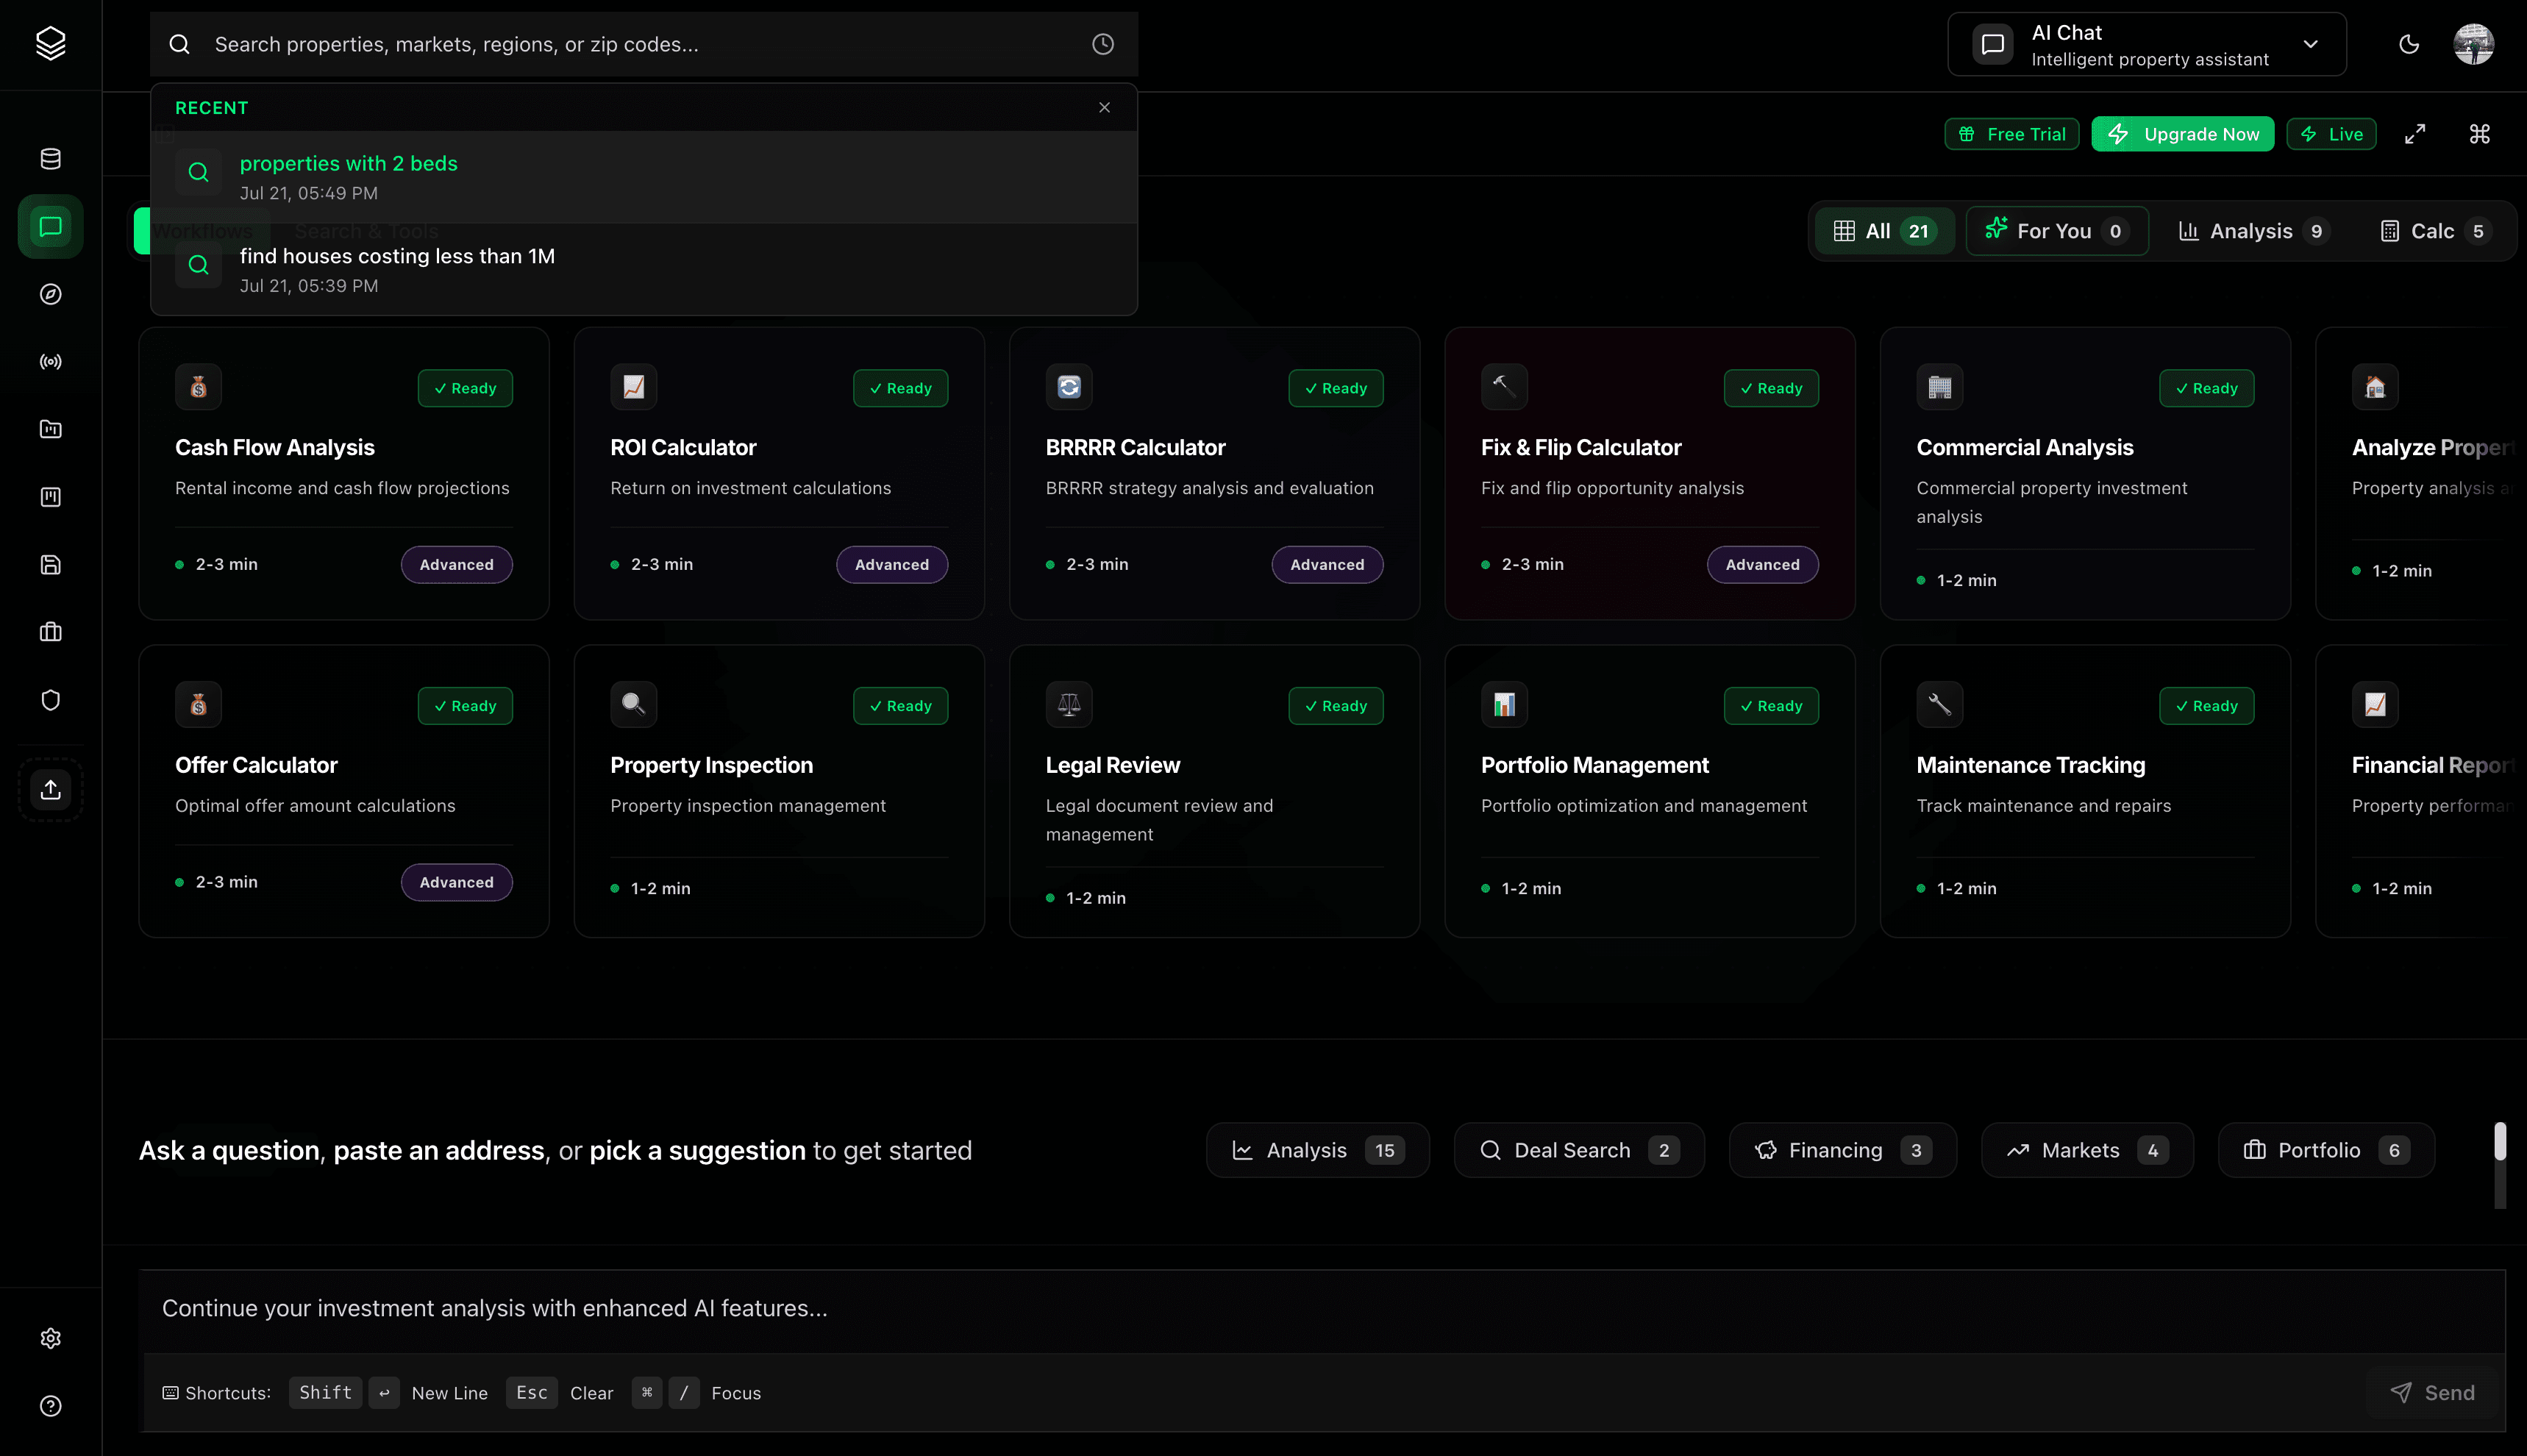Toggle dark mode moon icon
The image size is (2527, 1456).
[x=2408, y=44]
